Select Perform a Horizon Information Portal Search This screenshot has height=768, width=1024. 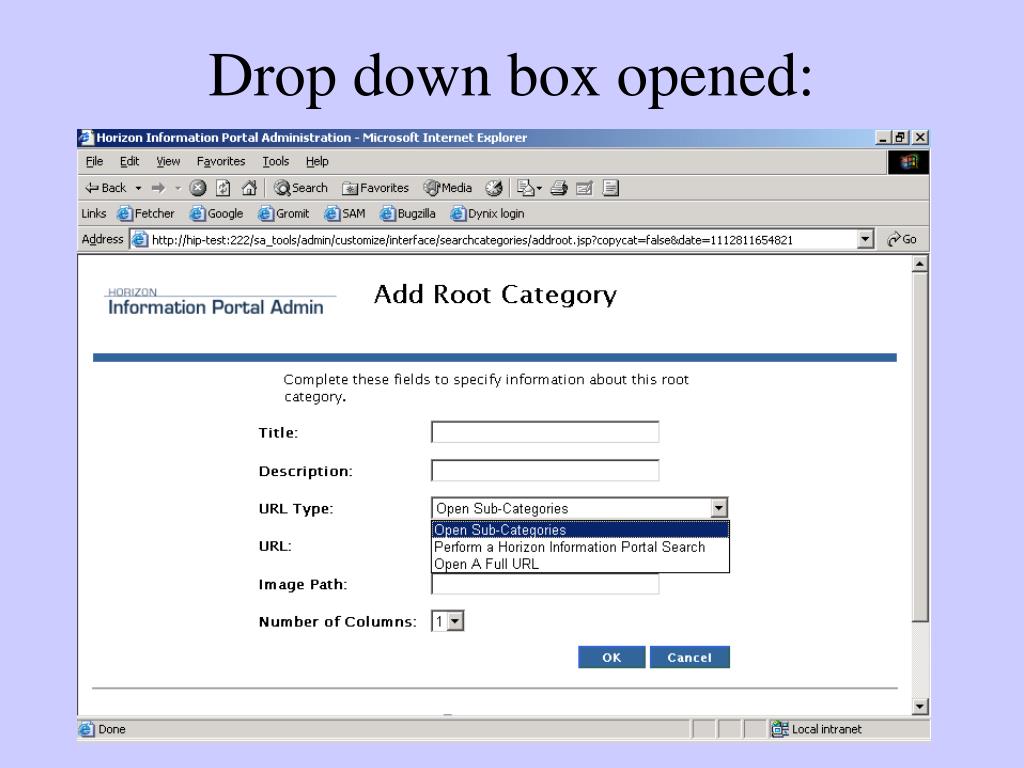pos(580,547)
